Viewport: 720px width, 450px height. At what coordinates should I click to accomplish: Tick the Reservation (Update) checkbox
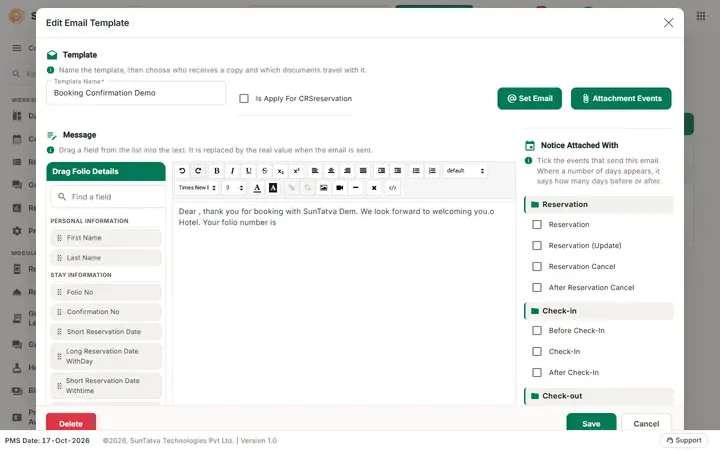(537, 246)
